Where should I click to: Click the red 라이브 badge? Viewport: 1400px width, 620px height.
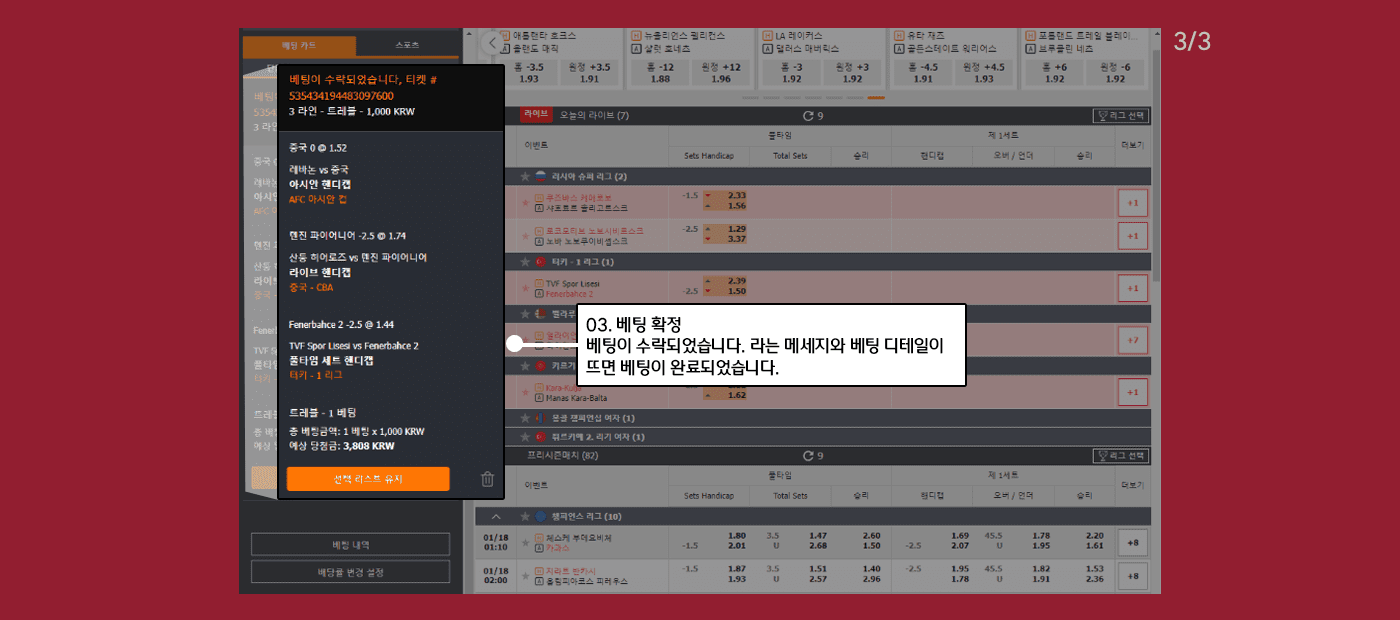coord(536,115)
